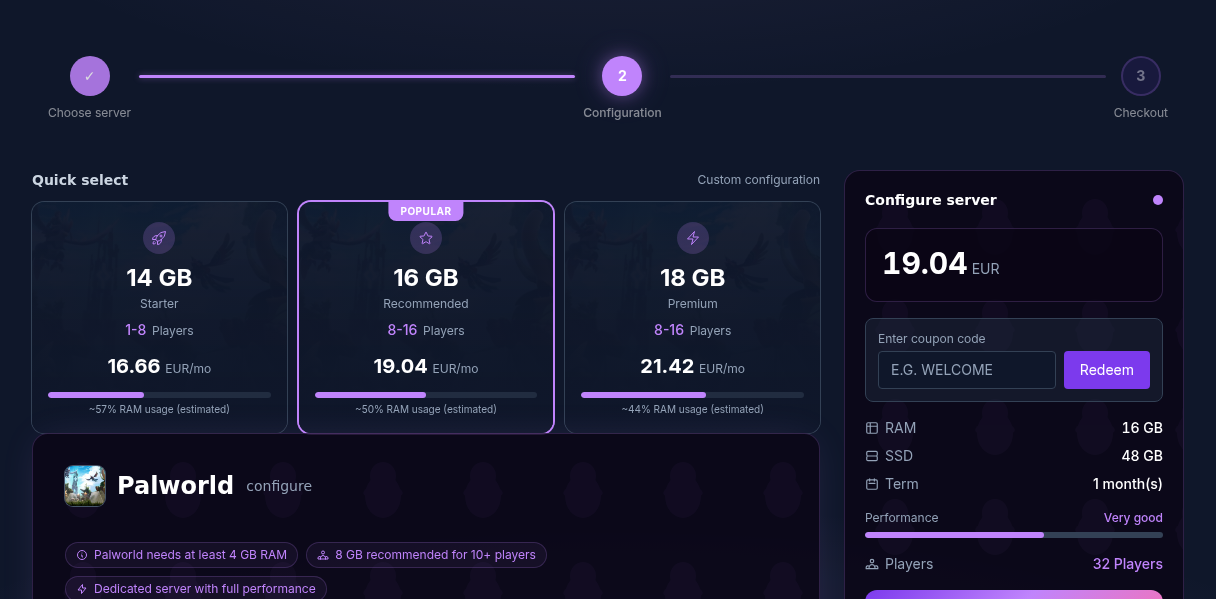The width and height of the screenshot is (1216, 599).
Task: Click the RAM icon in Configure server
Action: tap(872, 428)
